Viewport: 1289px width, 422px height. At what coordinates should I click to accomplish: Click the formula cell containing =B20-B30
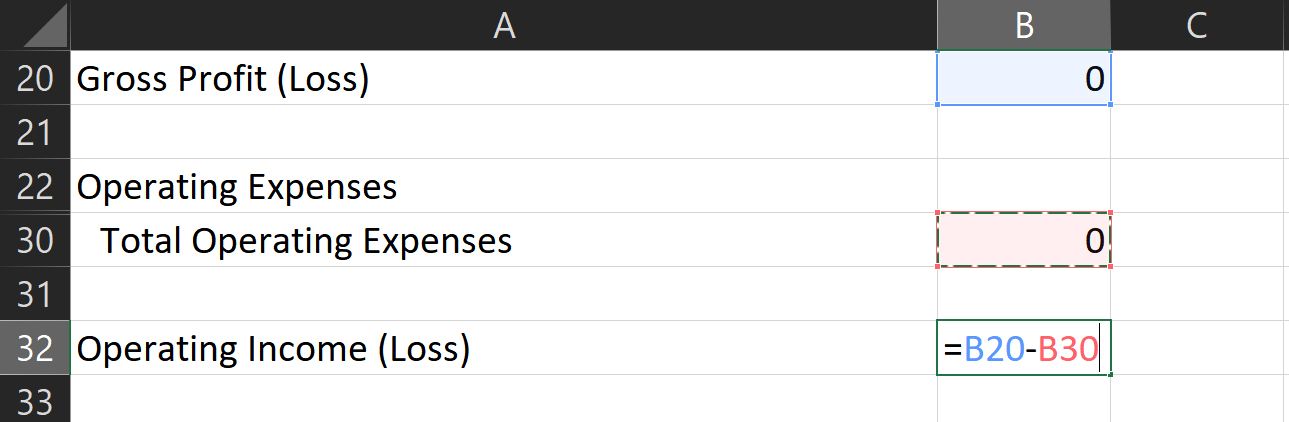coord(1023,348)
